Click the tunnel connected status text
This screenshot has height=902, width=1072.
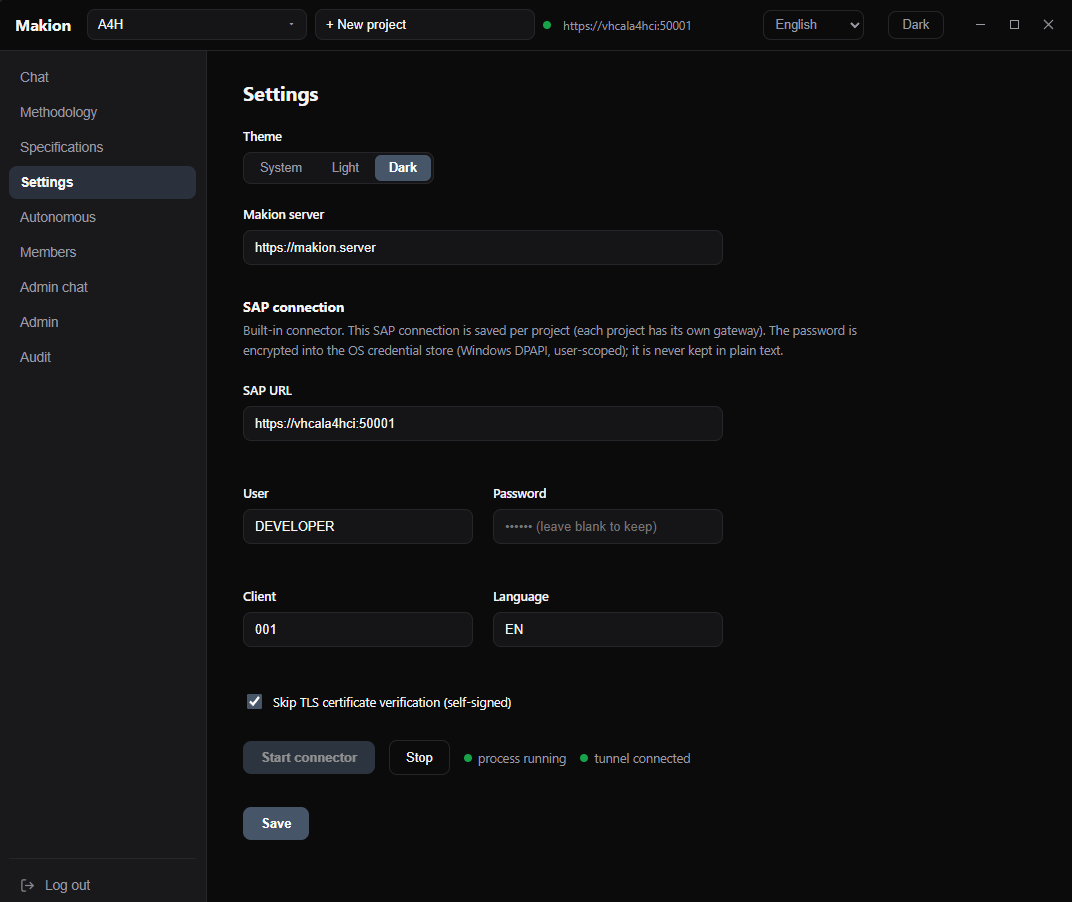642,759
